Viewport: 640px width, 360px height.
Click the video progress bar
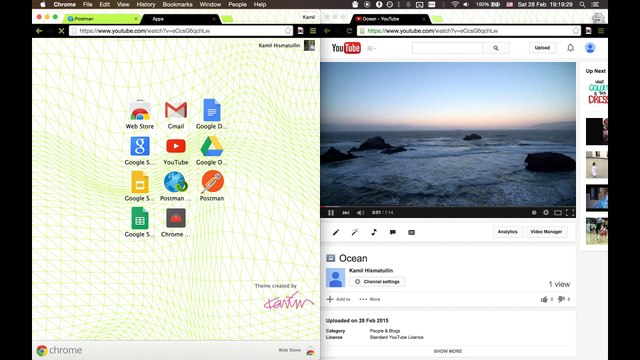[448, 207]
